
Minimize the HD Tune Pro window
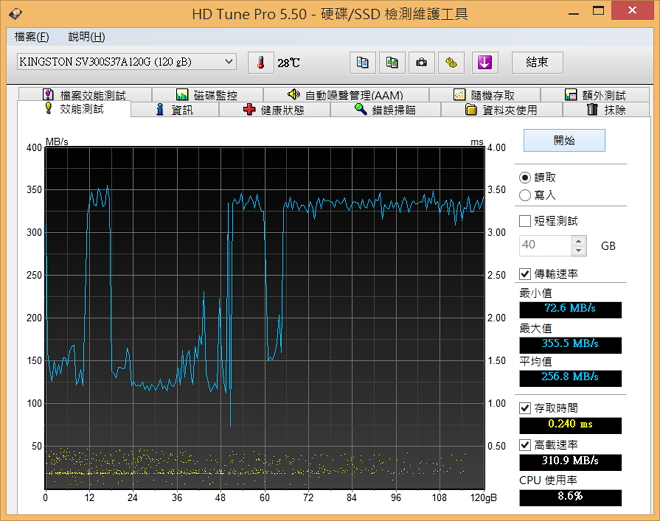574,12
